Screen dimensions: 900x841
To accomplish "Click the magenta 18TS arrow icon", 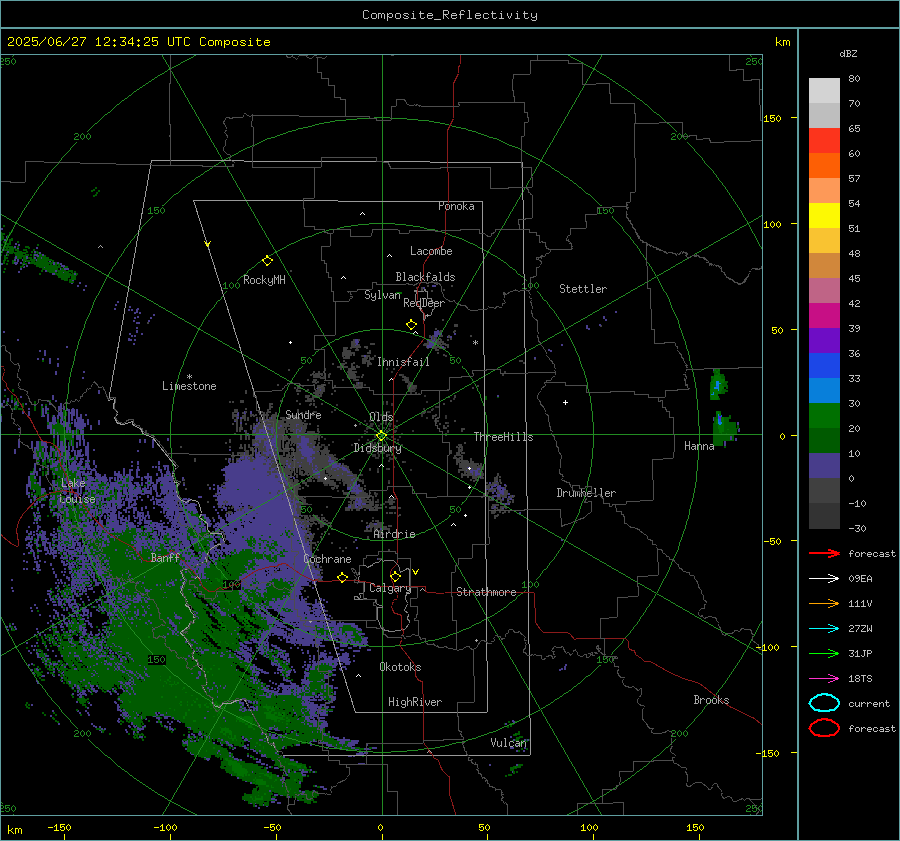I will coord(824,679).
